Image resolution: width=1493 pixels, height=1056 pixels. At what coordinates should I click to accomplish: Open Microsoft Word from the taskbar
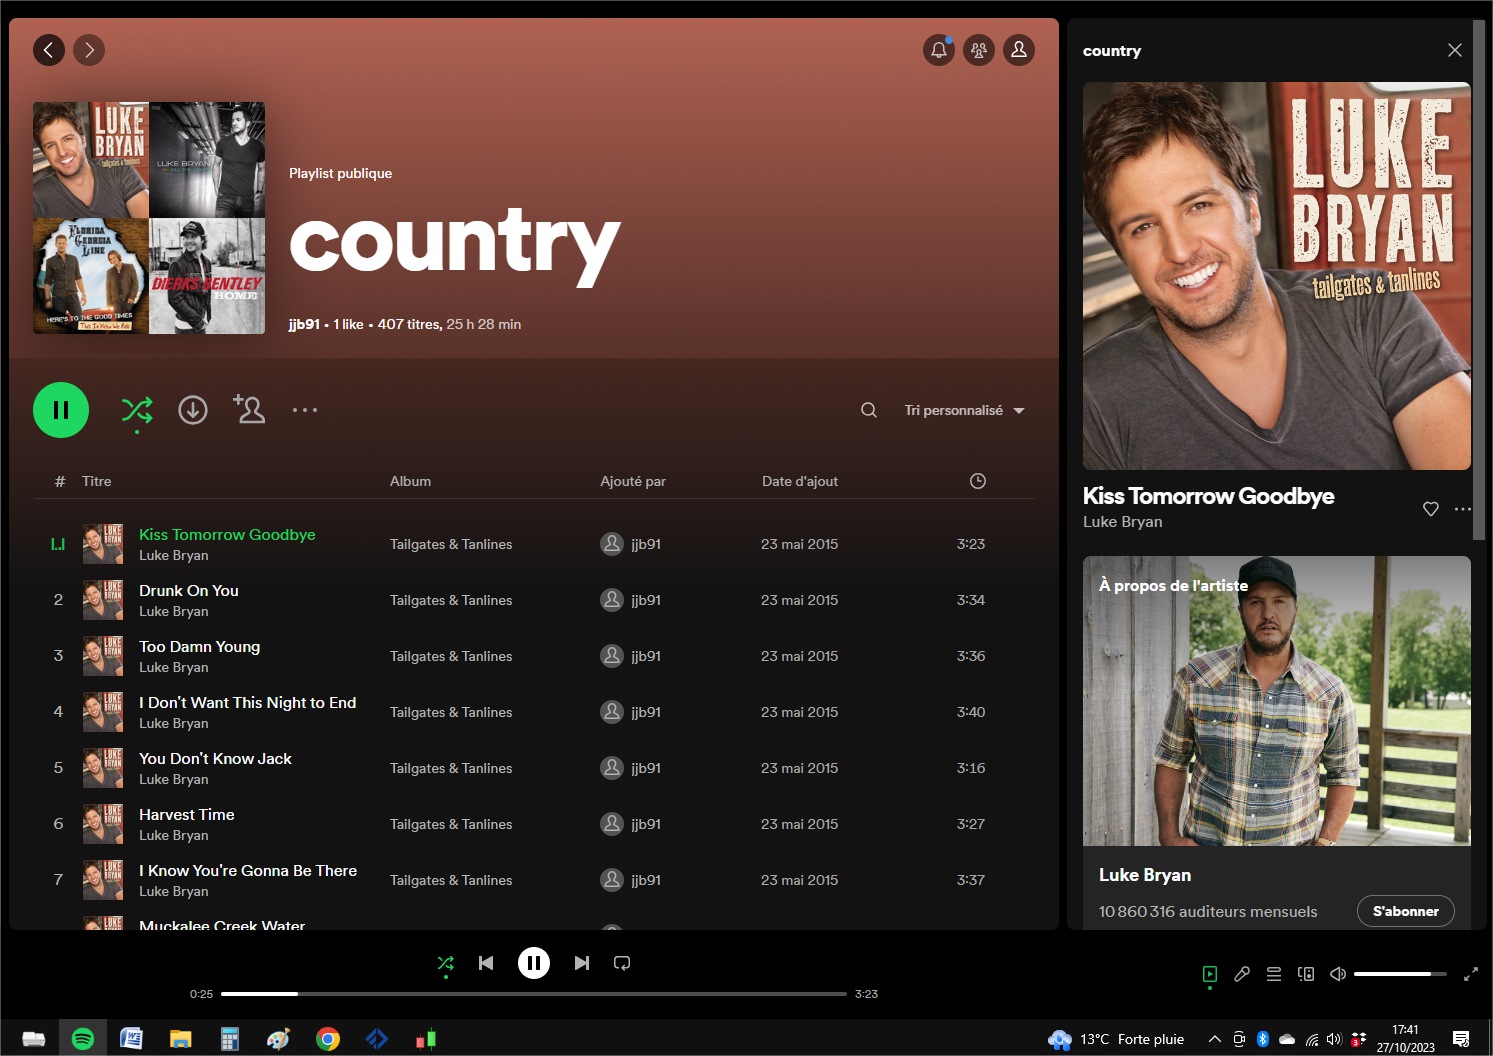tap(131, 1039)
